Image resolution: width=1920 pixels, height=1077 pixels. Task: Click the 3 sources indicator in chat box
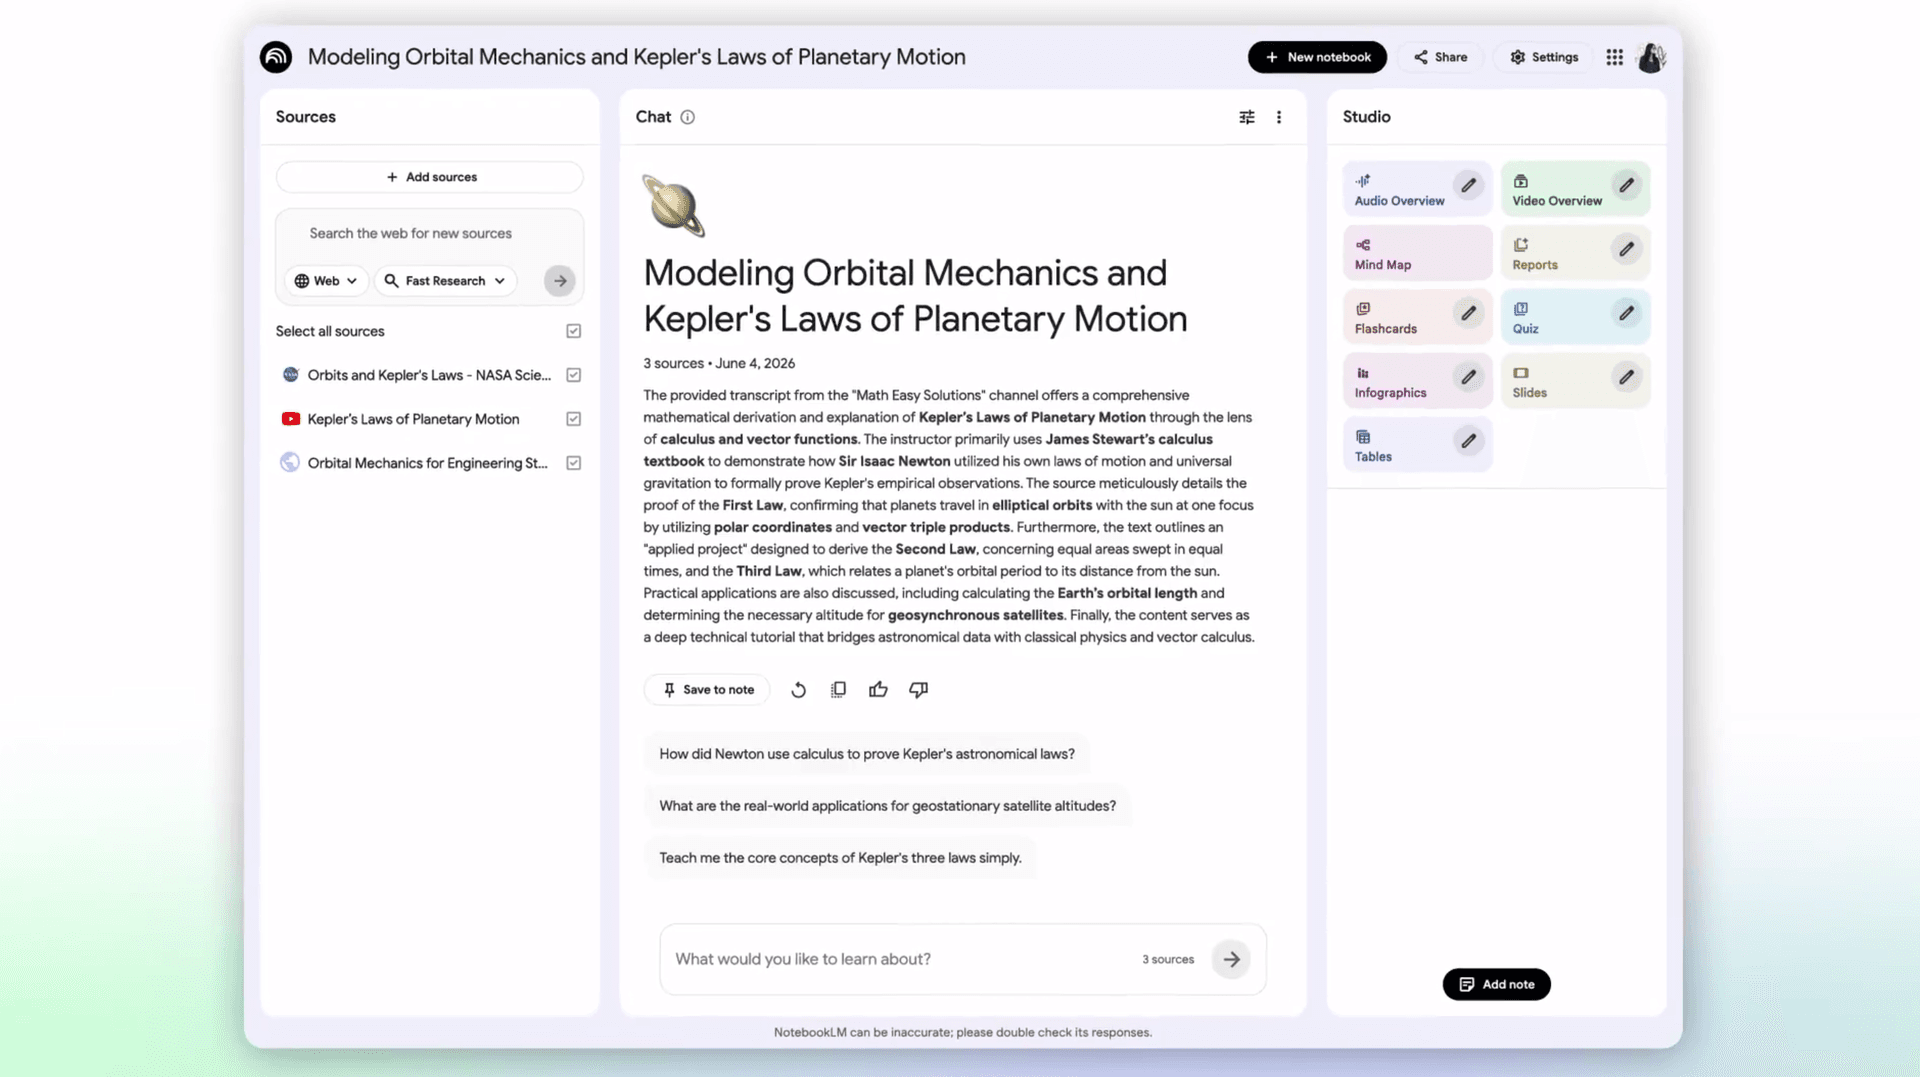1168,959
